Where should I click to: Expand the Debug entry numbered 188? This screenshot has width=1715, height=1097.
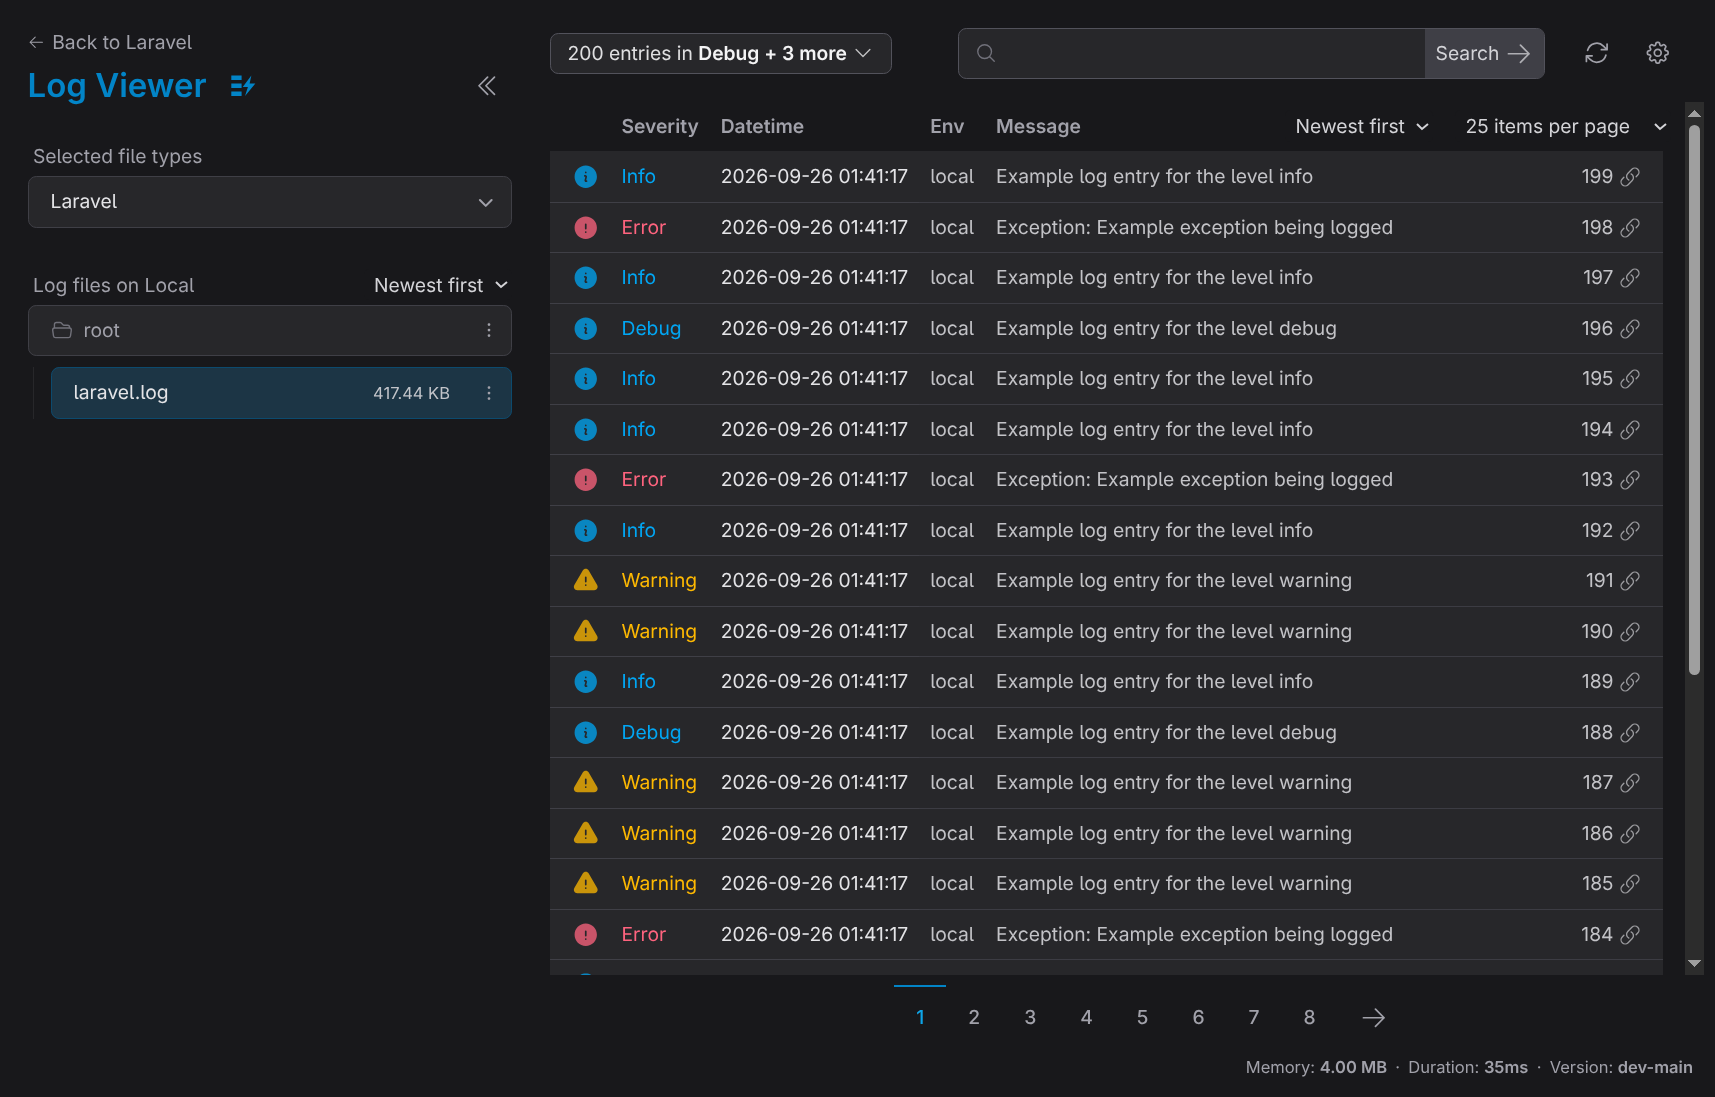tap(1106, 733)
